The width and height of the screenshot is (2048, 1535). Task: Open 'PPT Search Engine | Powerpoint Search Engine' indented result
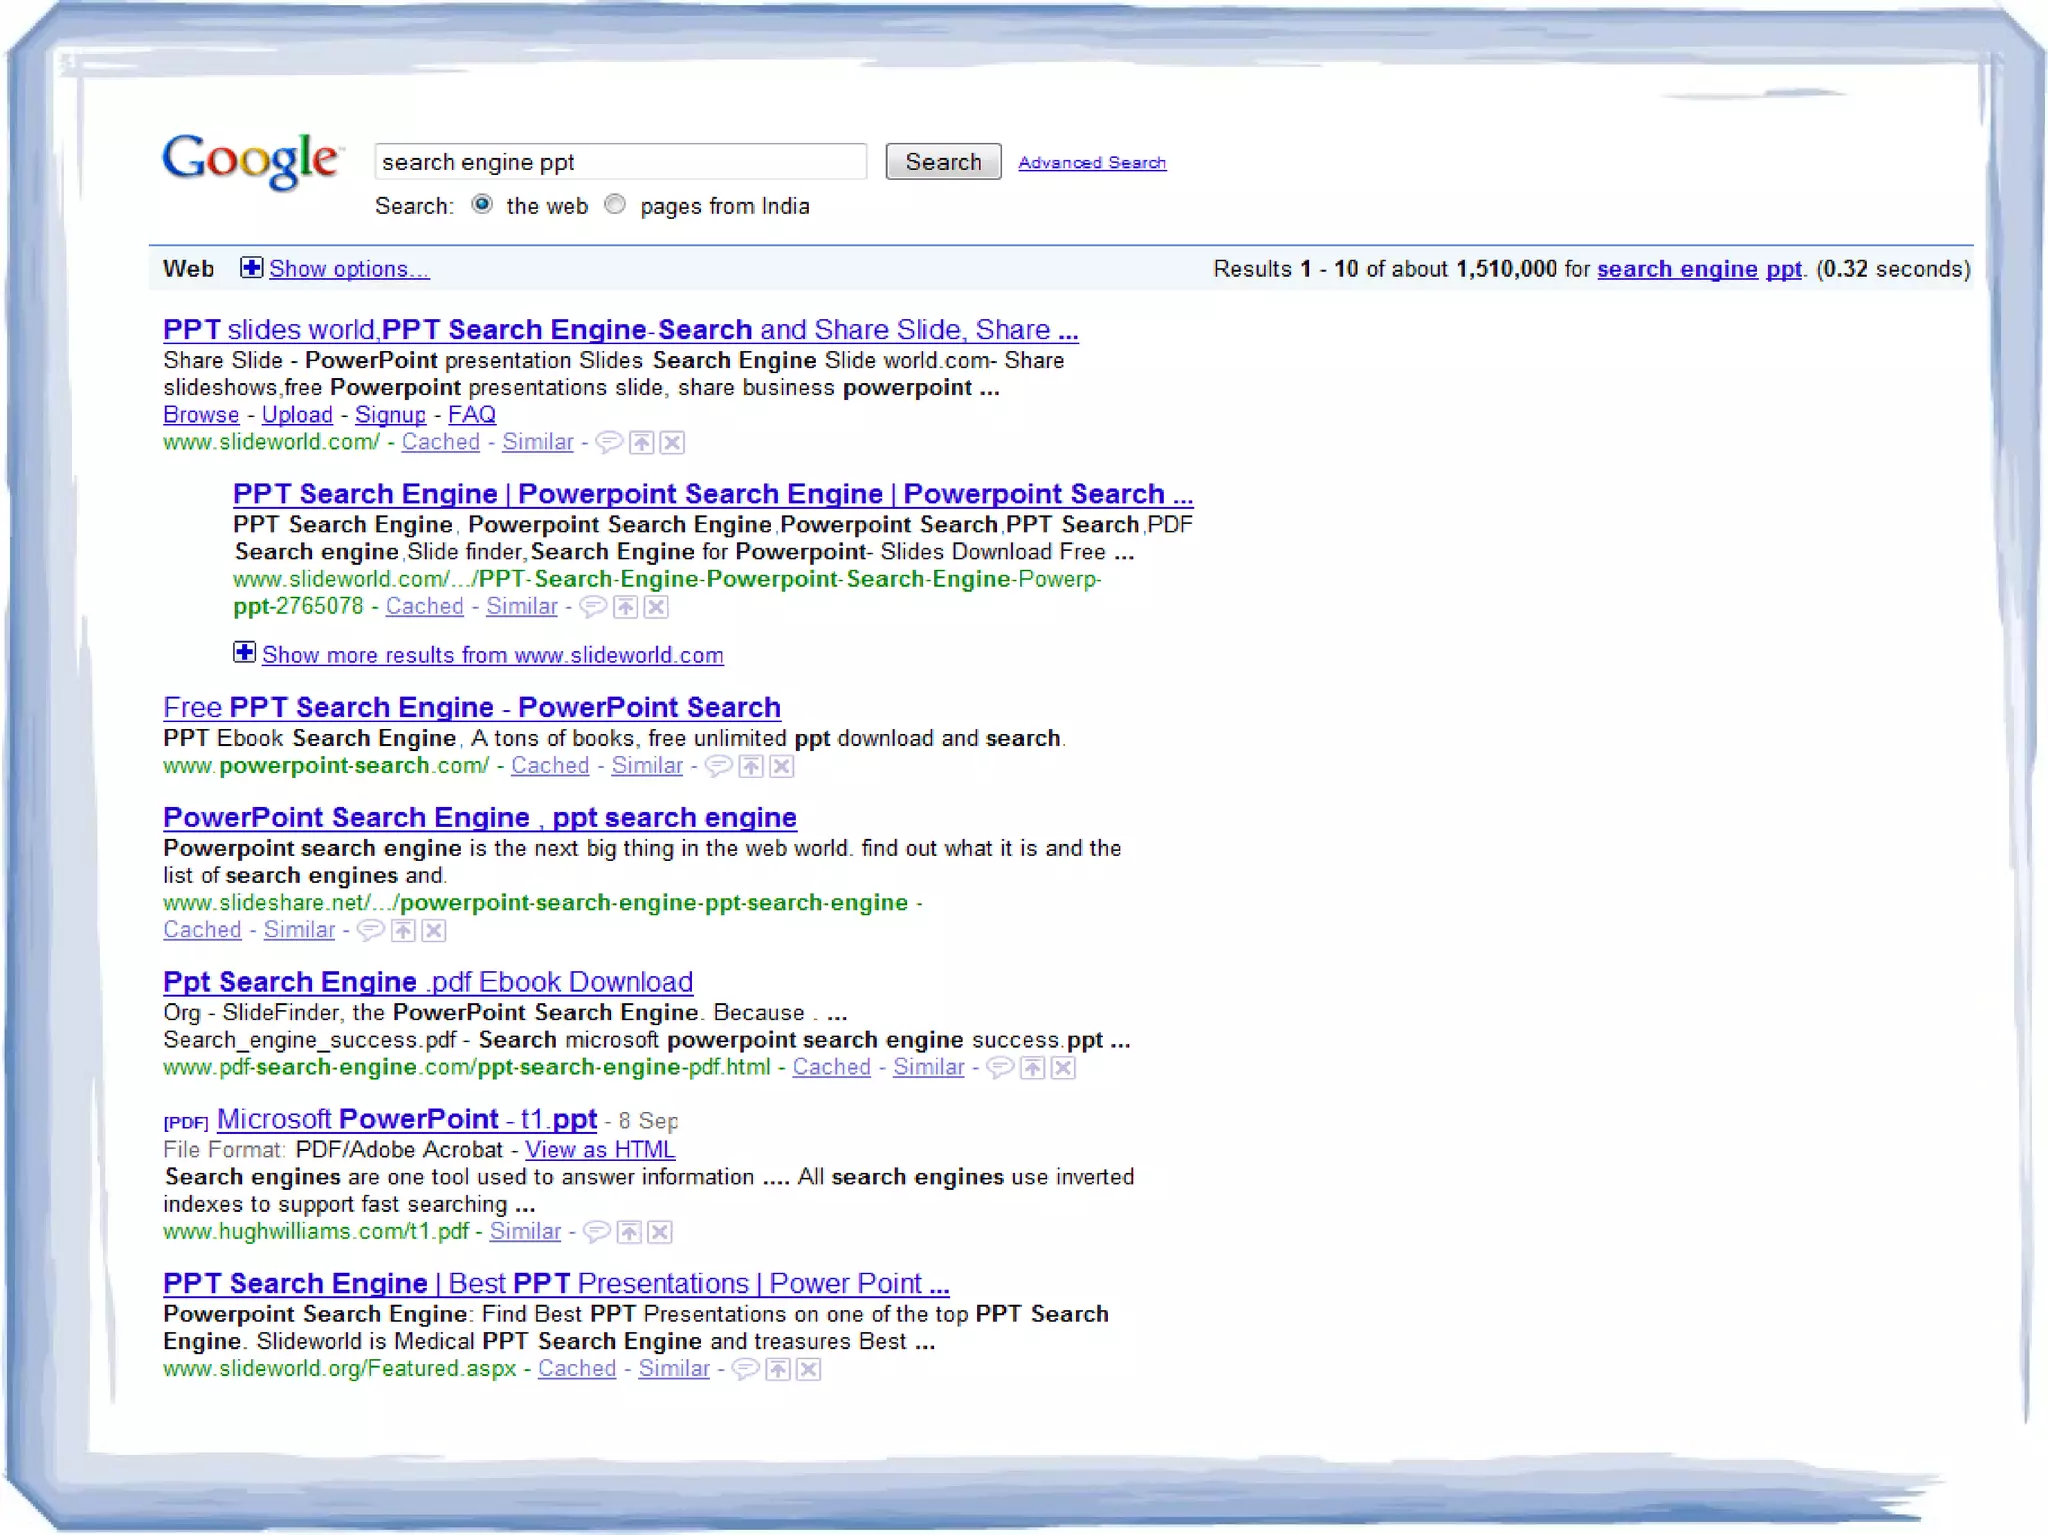pyautogui.click(x=713, y=494)
